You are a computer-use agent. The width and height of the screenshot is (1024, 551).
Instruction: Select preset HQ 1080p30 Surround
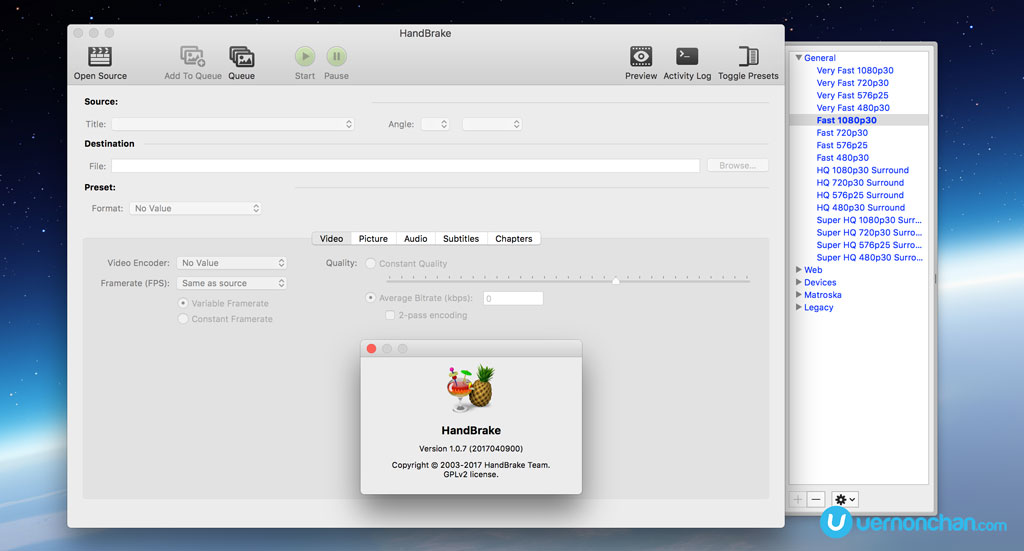click(x=862, y=170)
